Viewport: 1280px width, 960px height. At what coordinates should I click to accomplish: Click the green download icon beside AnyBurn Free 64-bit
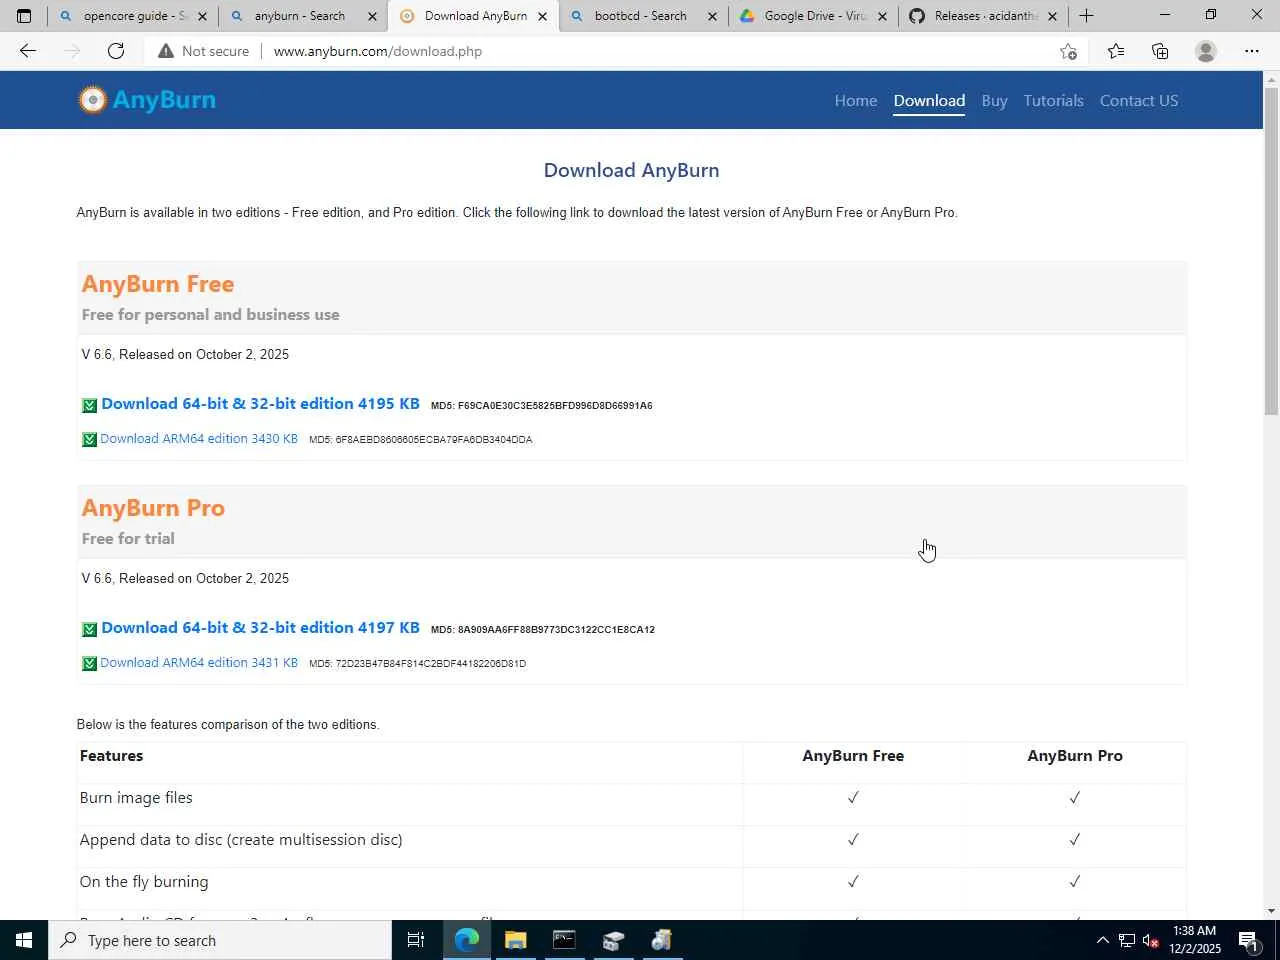89,405
